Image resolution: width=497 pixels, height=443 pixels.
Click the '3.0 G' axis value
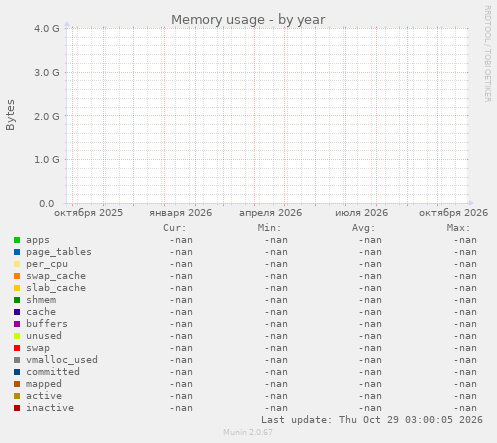tap(47, 72)
